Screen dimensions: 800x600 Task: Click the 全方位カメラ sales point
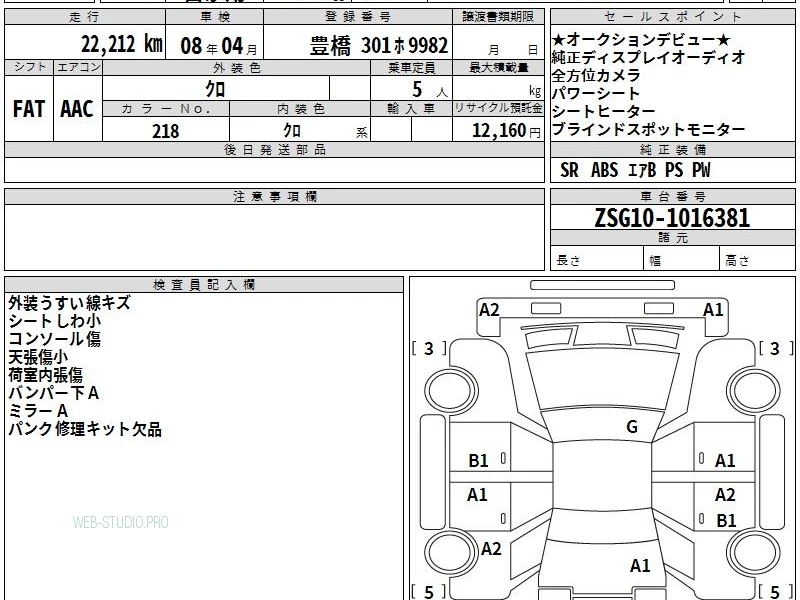(596, 75)
